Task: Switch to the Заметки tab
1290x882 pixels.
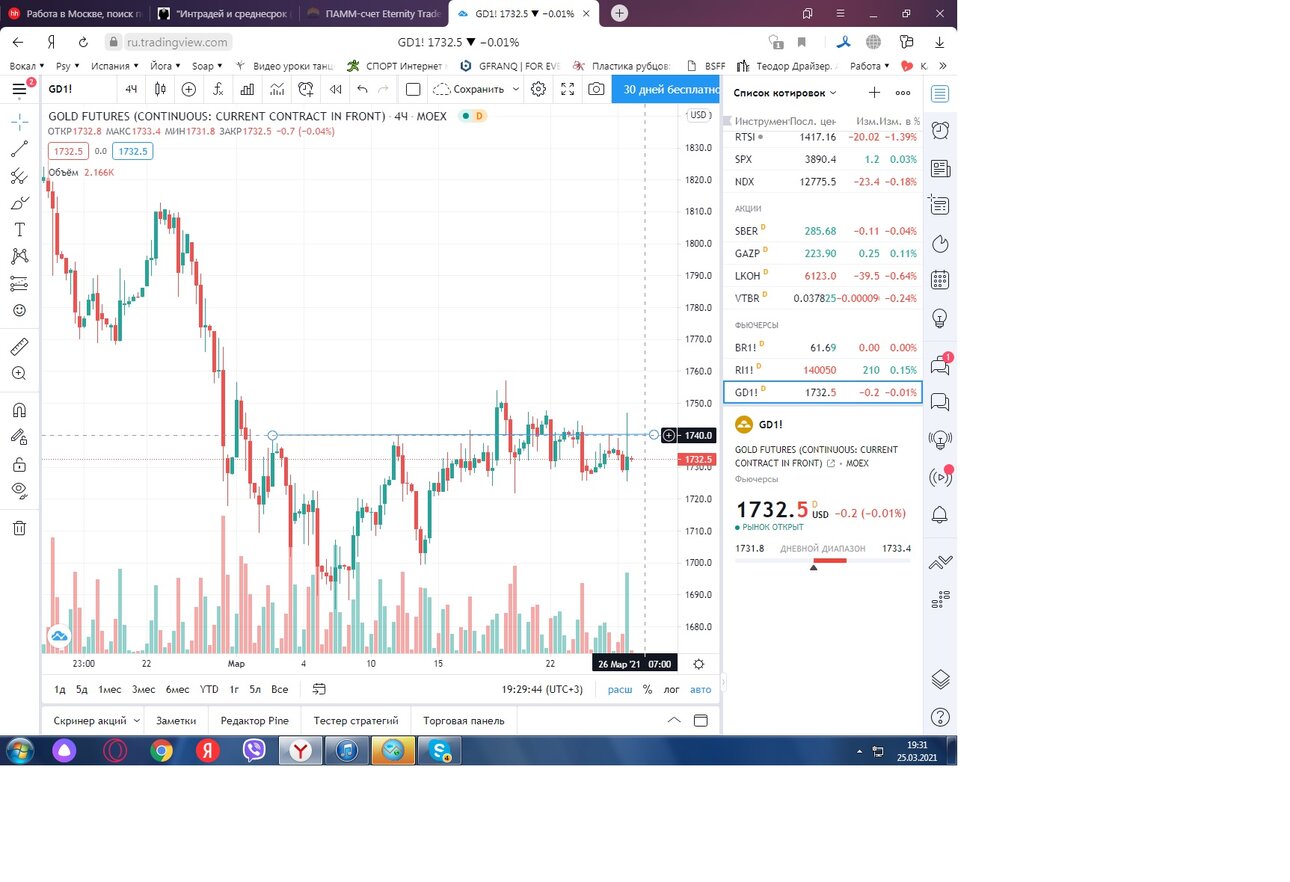Action: [176, 720]
